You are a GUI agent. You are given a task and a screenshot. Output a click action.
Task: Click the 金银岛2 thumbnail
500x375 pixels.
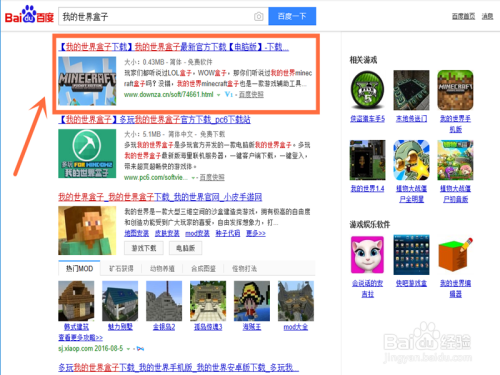pyautogui.click(x=164, y=301)
